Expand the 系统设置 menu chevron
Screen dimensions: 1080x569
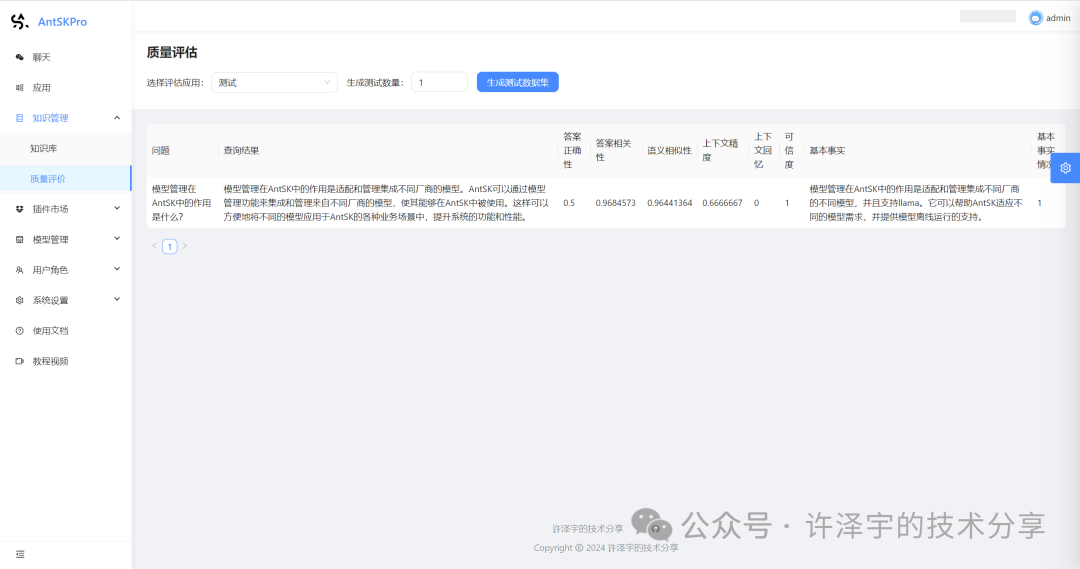117,299
